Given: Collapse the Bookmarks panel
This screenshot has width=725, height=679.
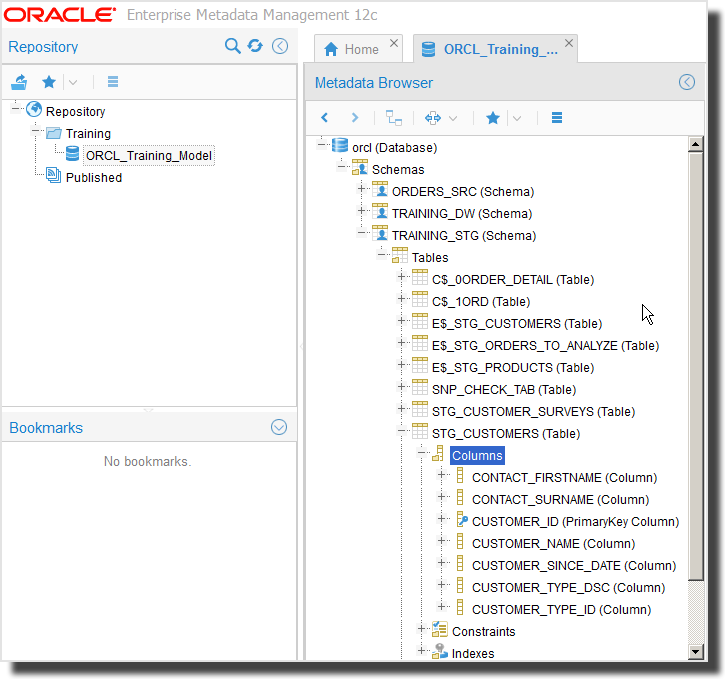Looking at the screenshot, I should coord(279,427).
